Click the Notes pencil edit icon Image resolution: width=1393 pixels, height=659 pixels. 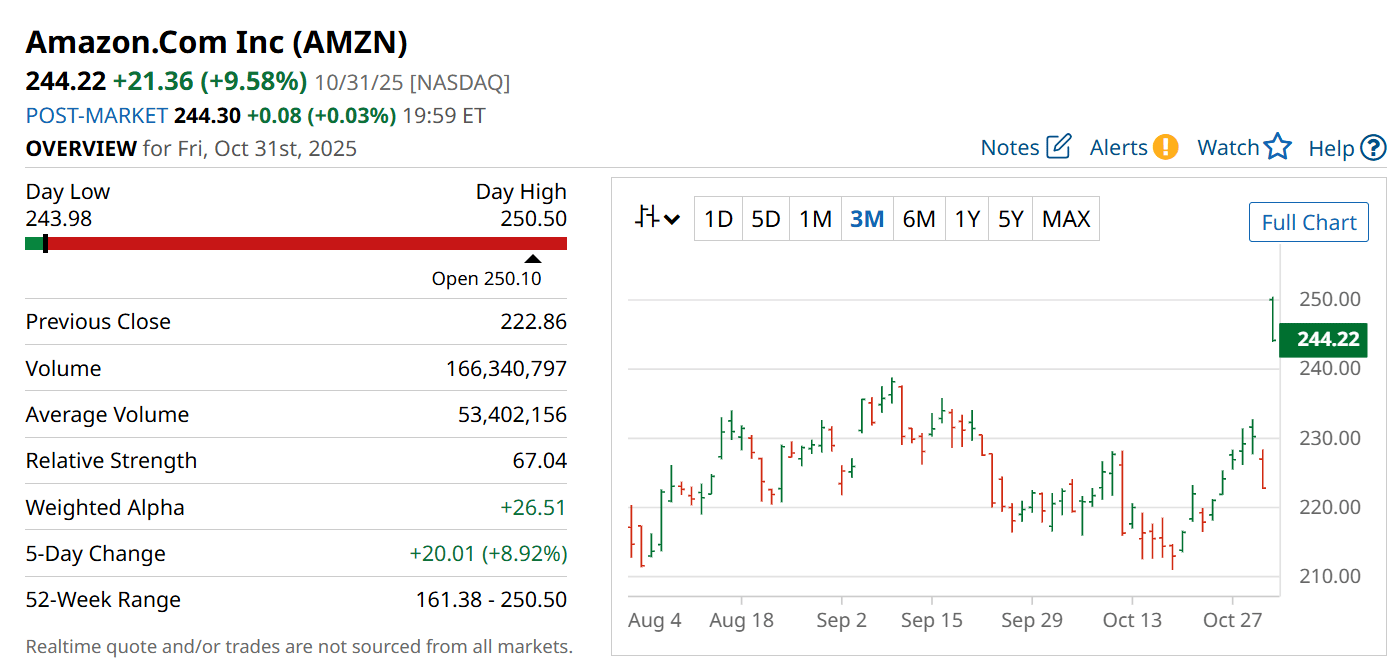pyautogui.click(x=1058, y=147)
